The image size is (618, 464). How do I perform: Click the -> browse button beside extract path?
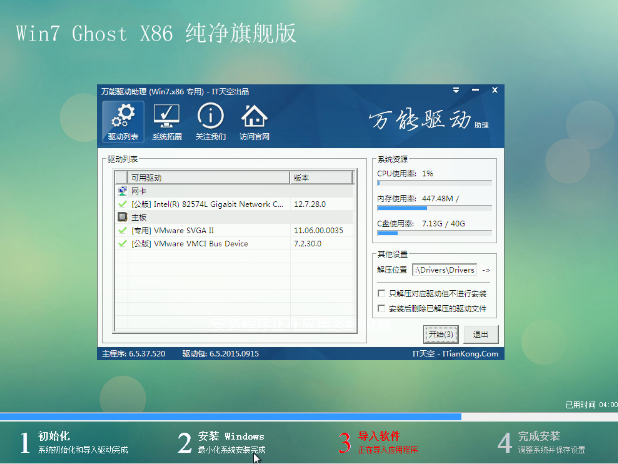[x=486, y=270]
